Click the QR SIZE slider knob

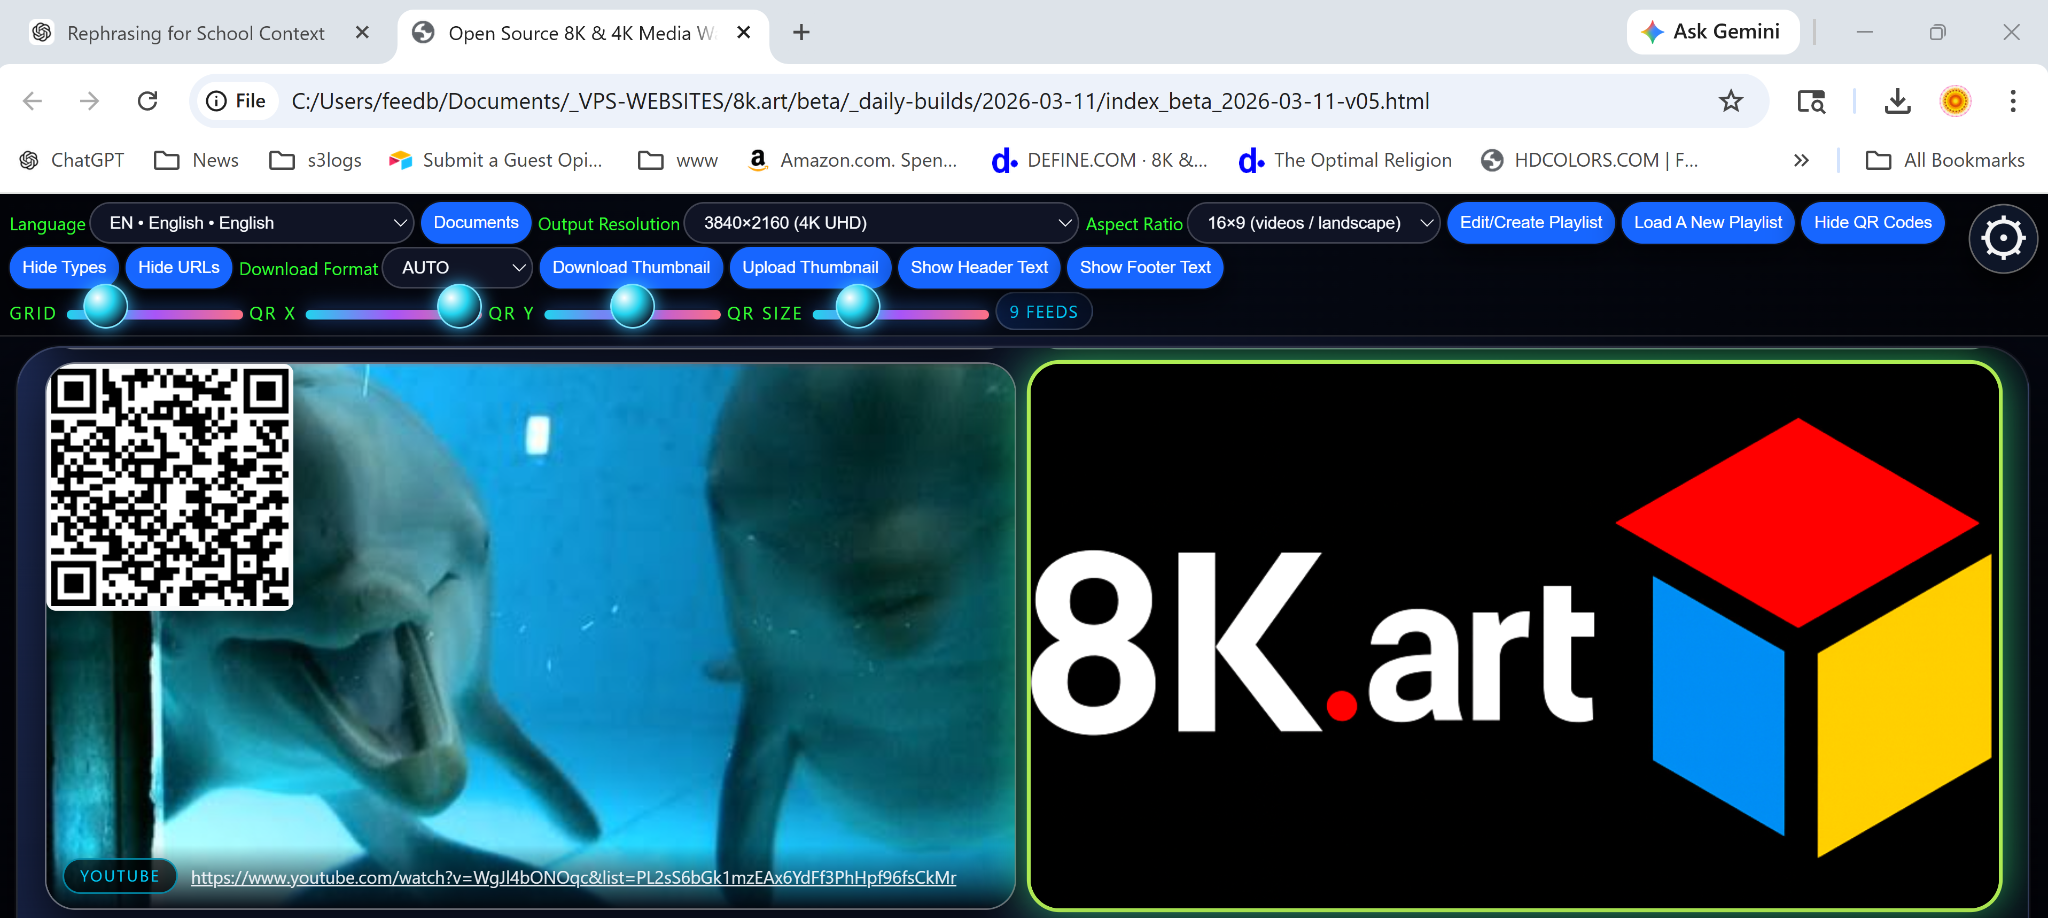[857, 307]
